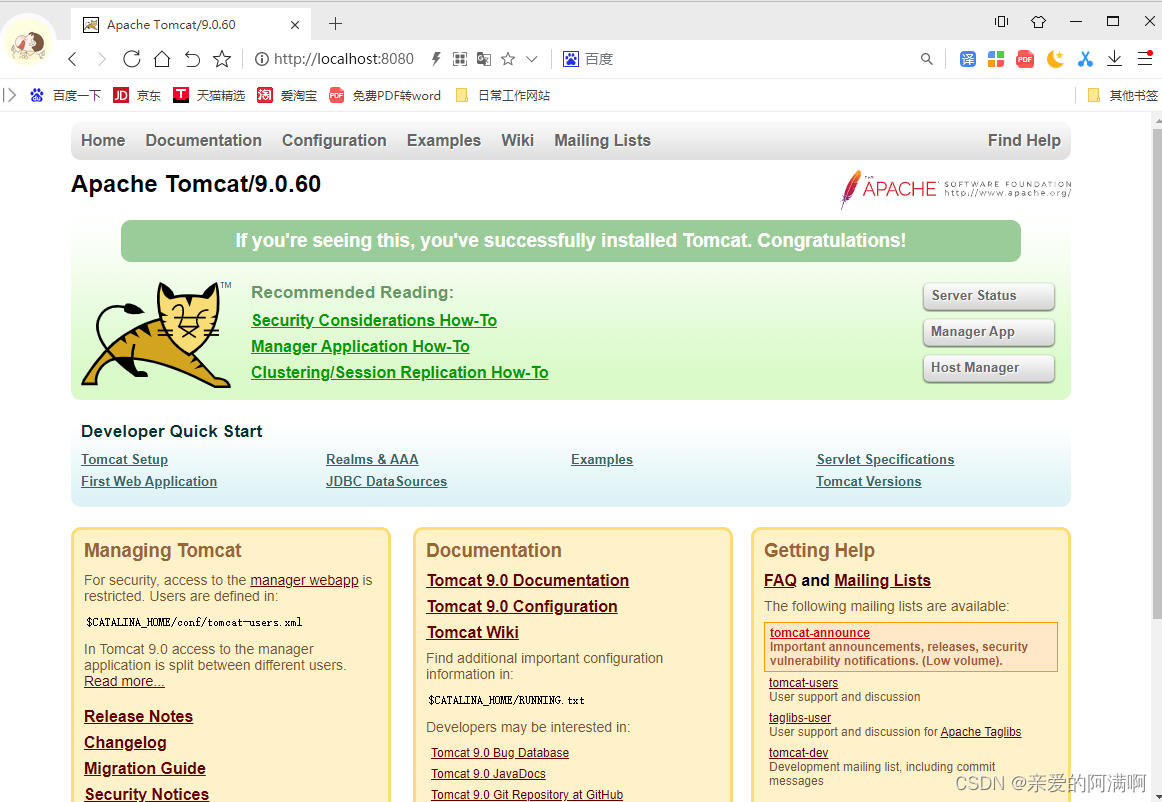Screen dimensions: 1162x802
Task: Open the 日常工作网站 bookmark folder
Action: point(502,96)
